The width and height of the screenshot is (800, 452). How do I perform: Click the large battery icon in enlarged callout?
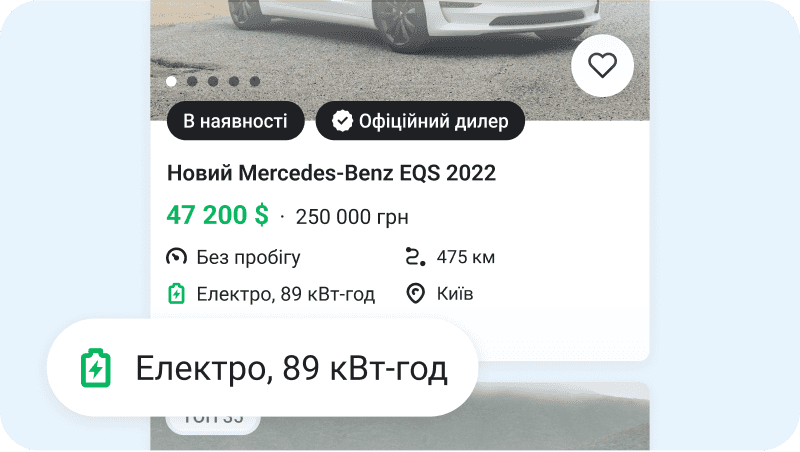coord(96,368)
